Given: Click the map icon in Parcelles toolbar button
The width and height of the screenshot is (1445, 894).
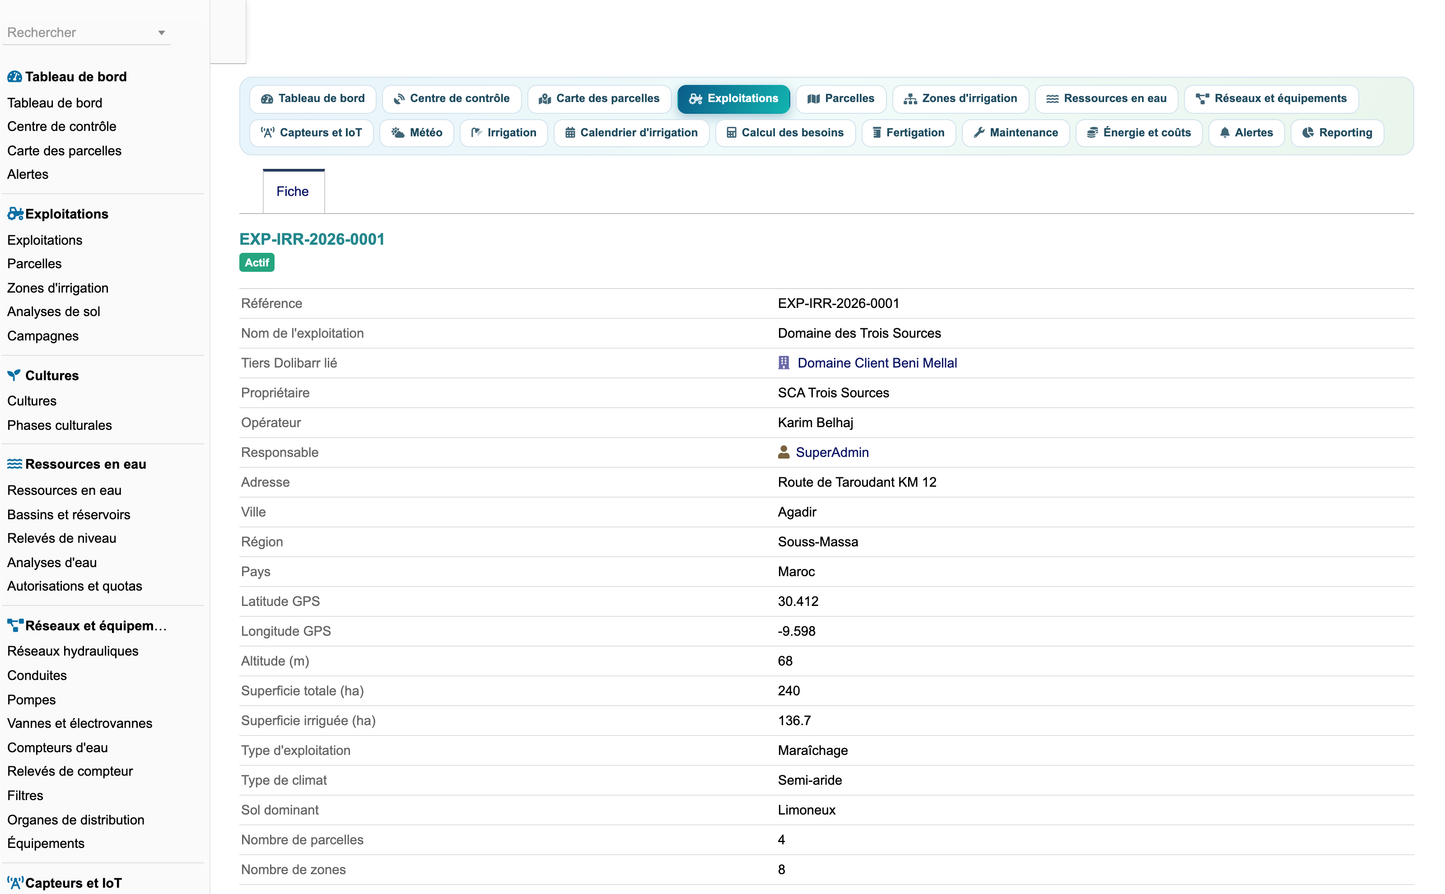Looking at the screenshot, I should click(x=814, y=99).
